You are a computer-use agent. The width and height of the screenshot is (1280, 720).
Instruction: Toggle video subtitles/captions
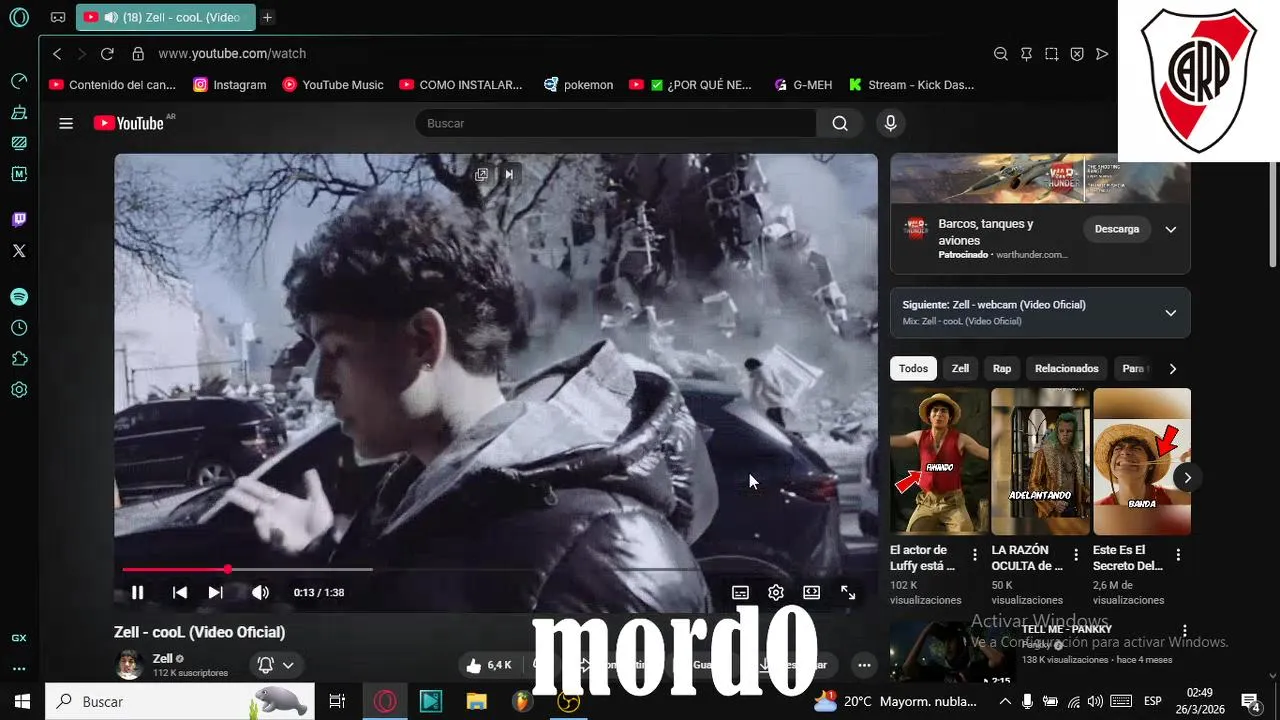(x=740, y=592)
